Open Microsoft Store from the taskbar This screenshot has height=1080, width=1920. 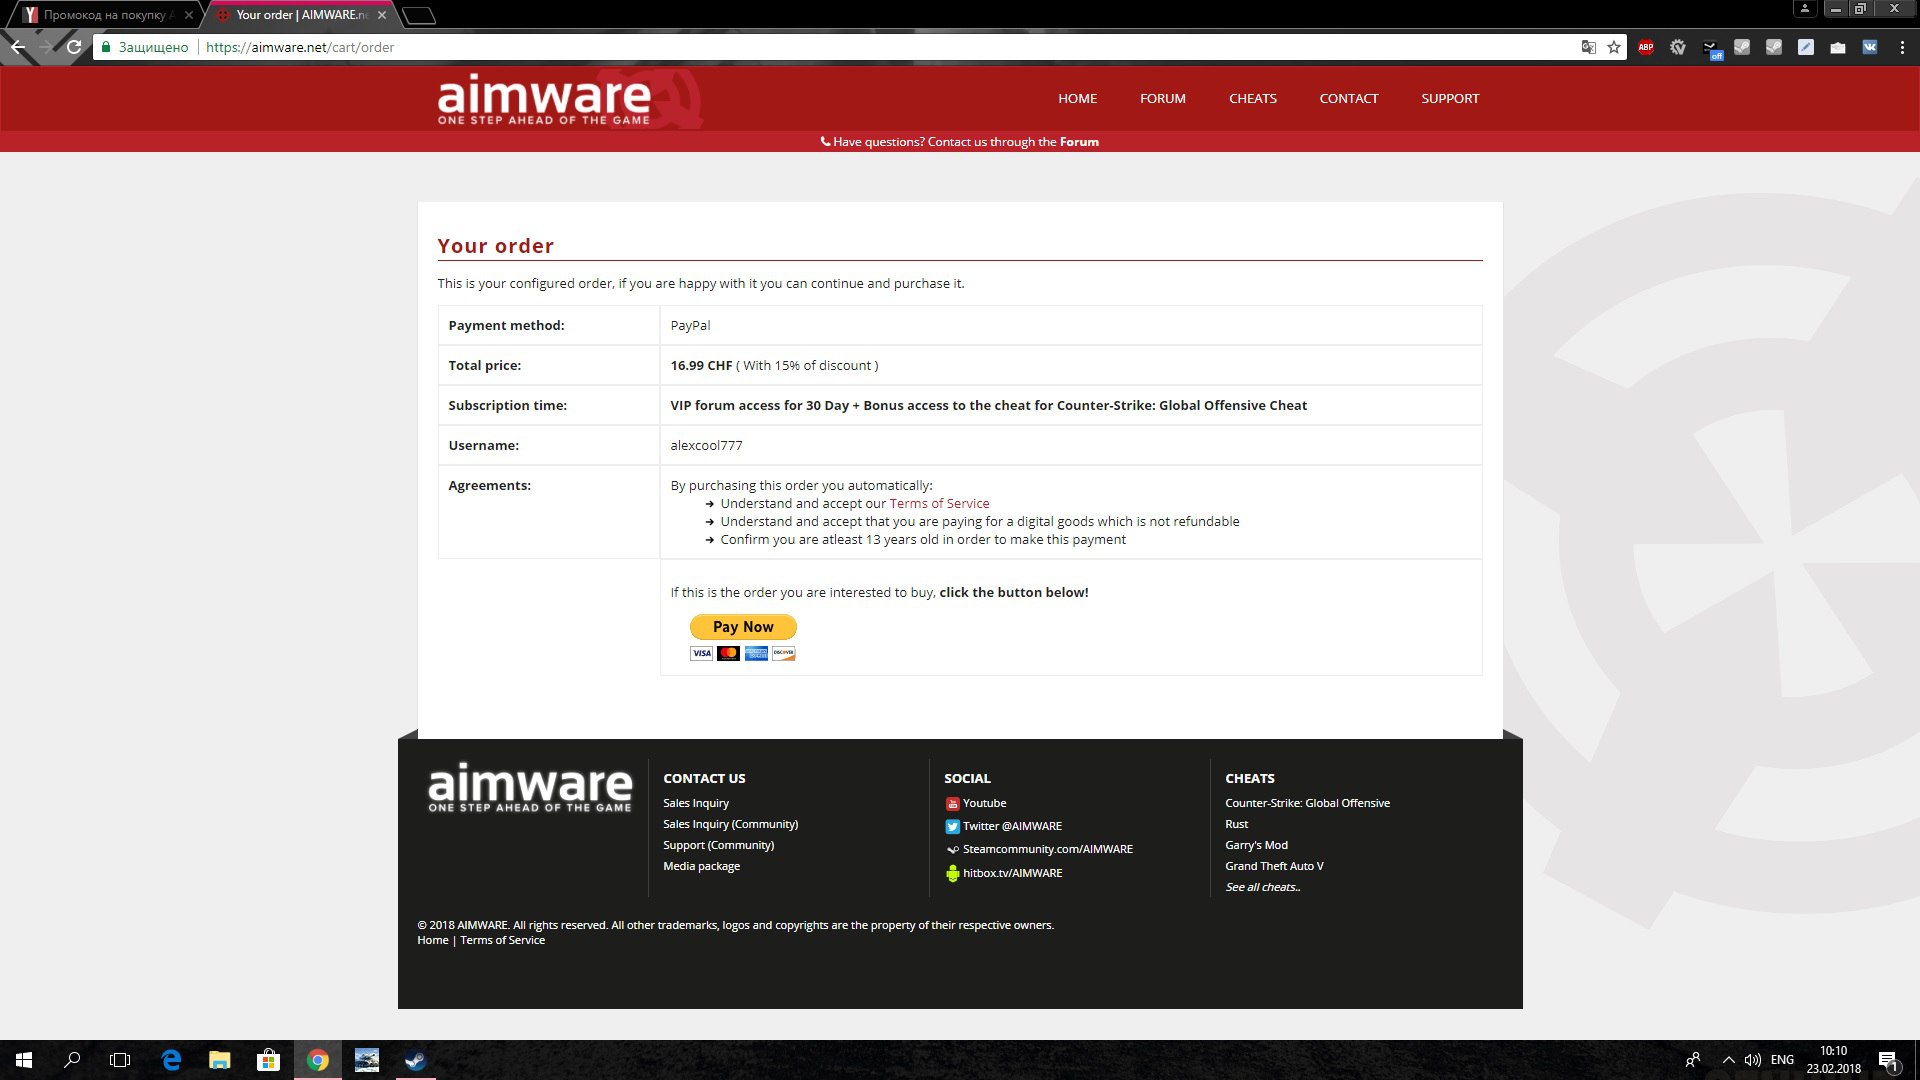268,1060
